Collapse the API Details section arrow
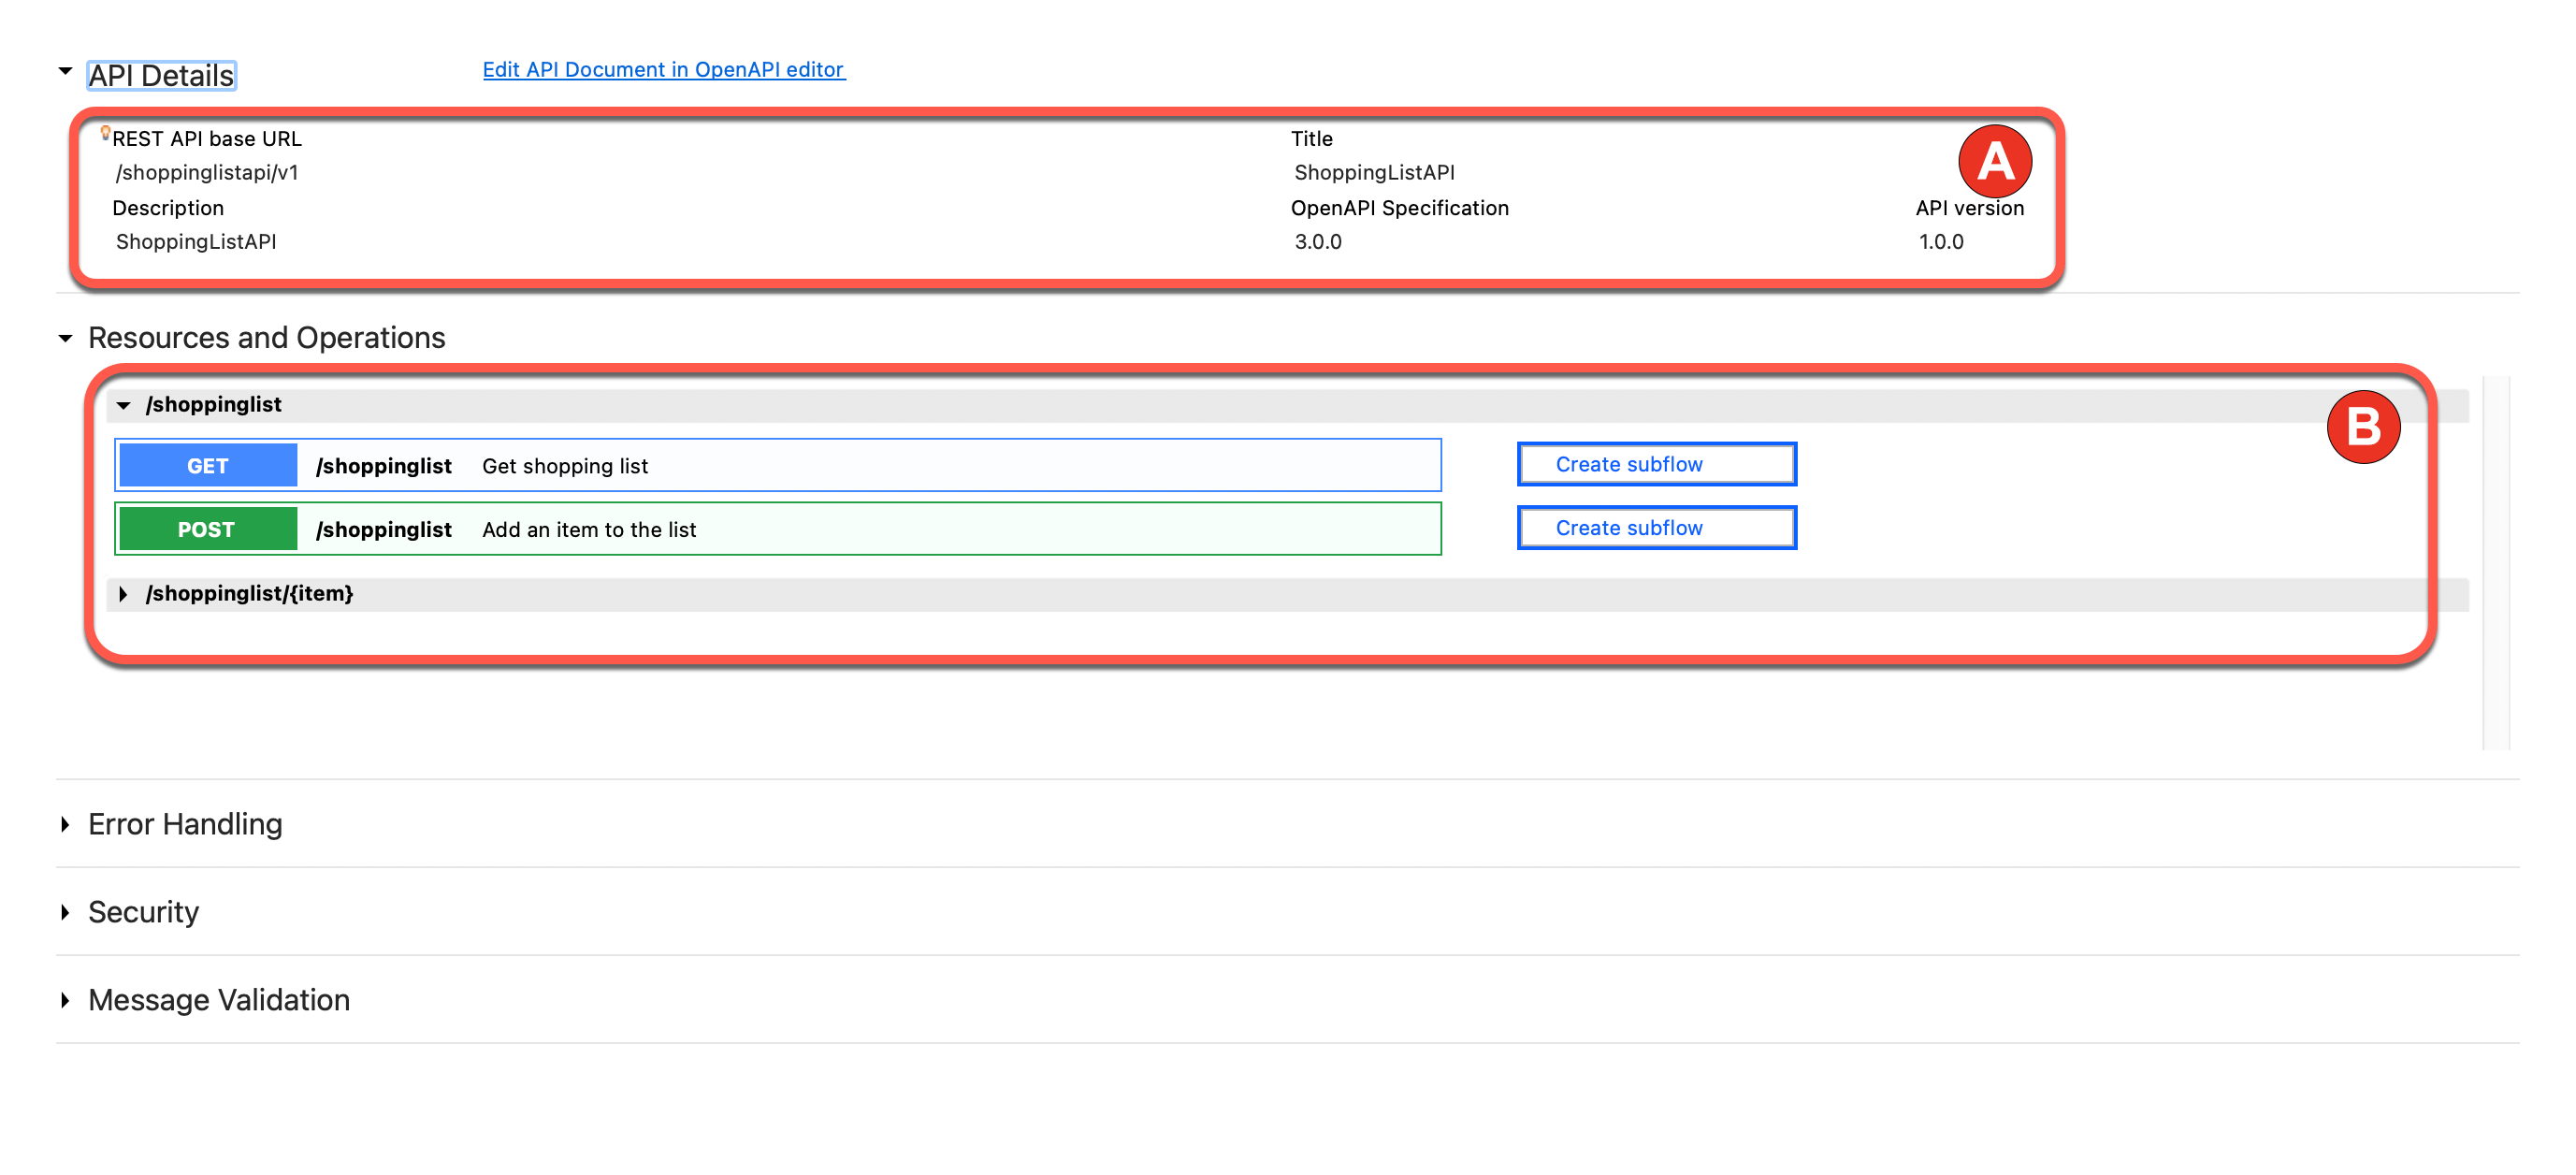Viewport: 2576px width, 1175px height. click(65, 71)
